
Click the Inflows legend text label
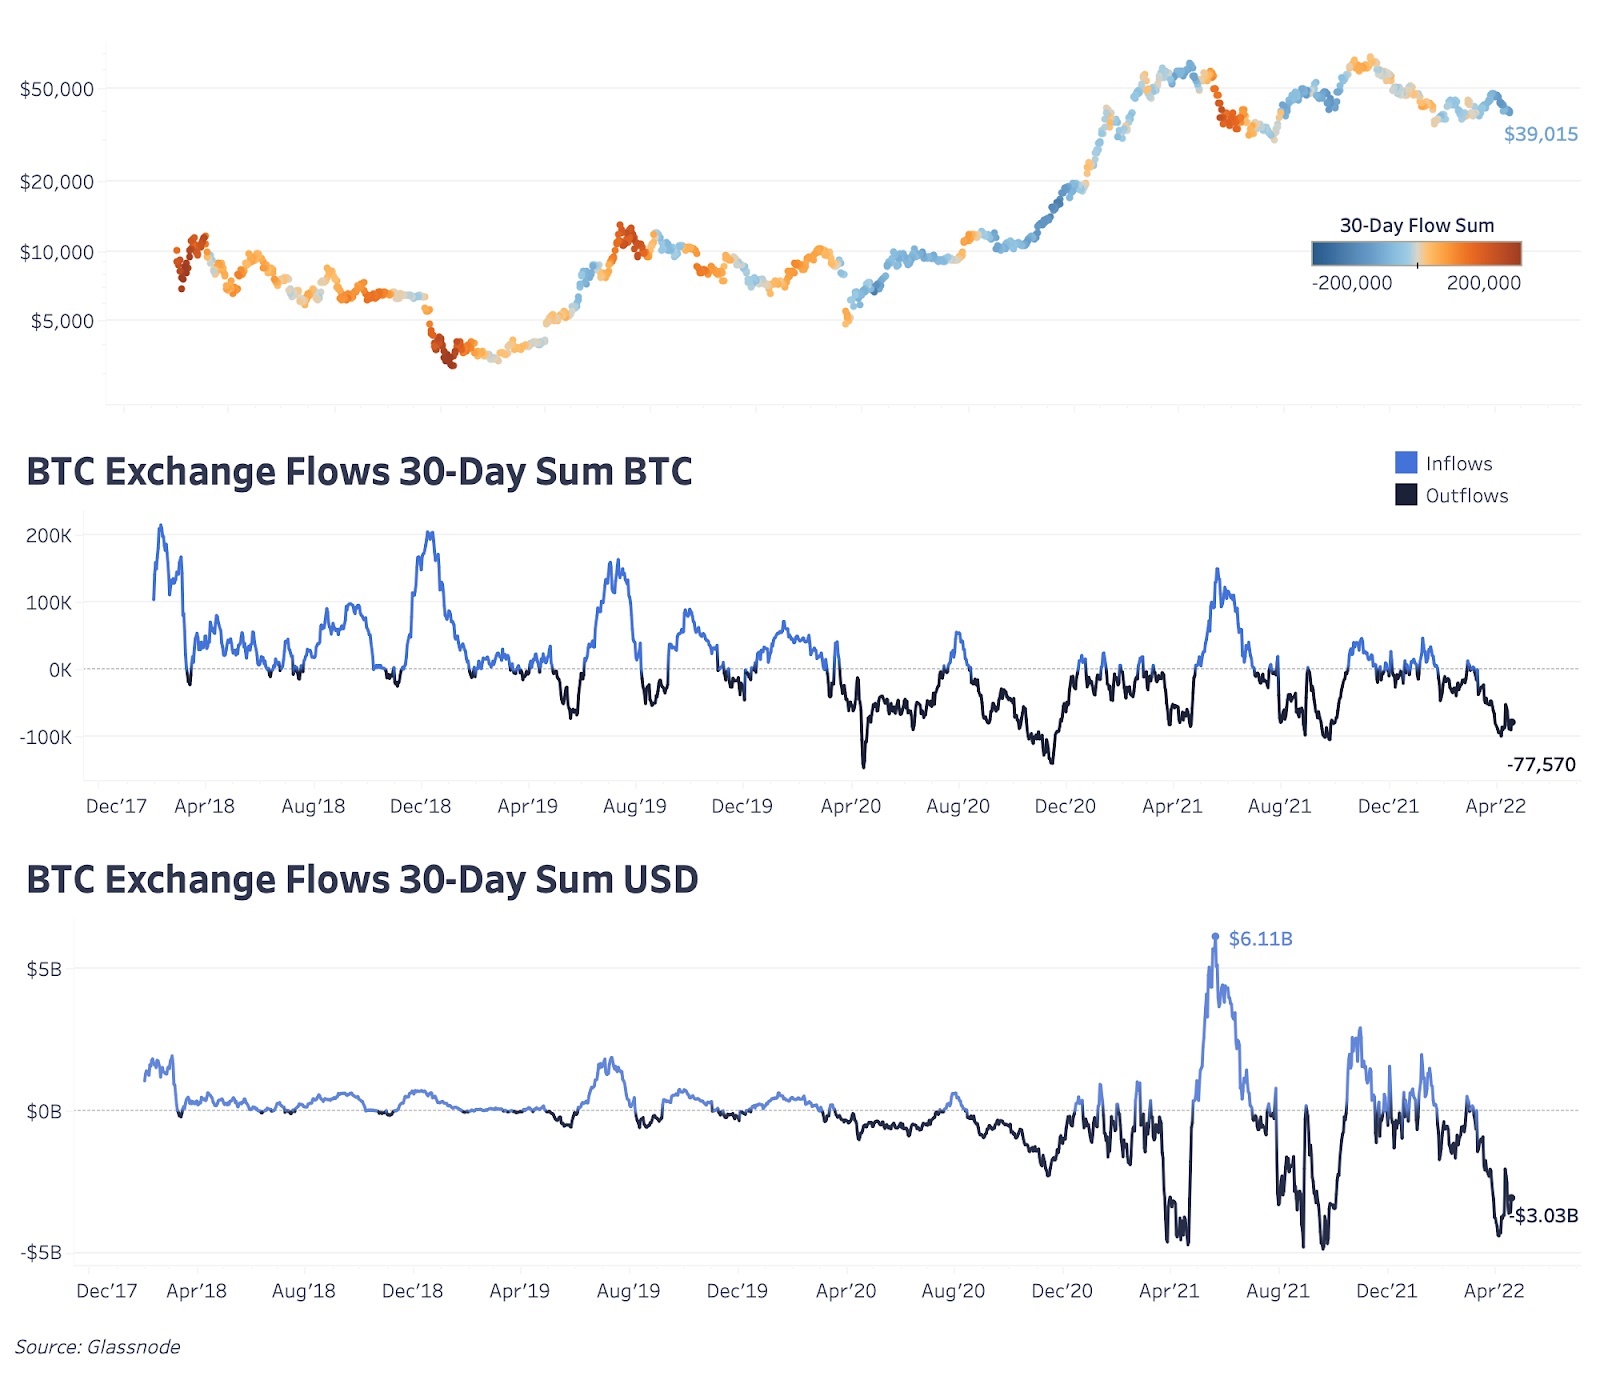click(x=1459, y=464)
